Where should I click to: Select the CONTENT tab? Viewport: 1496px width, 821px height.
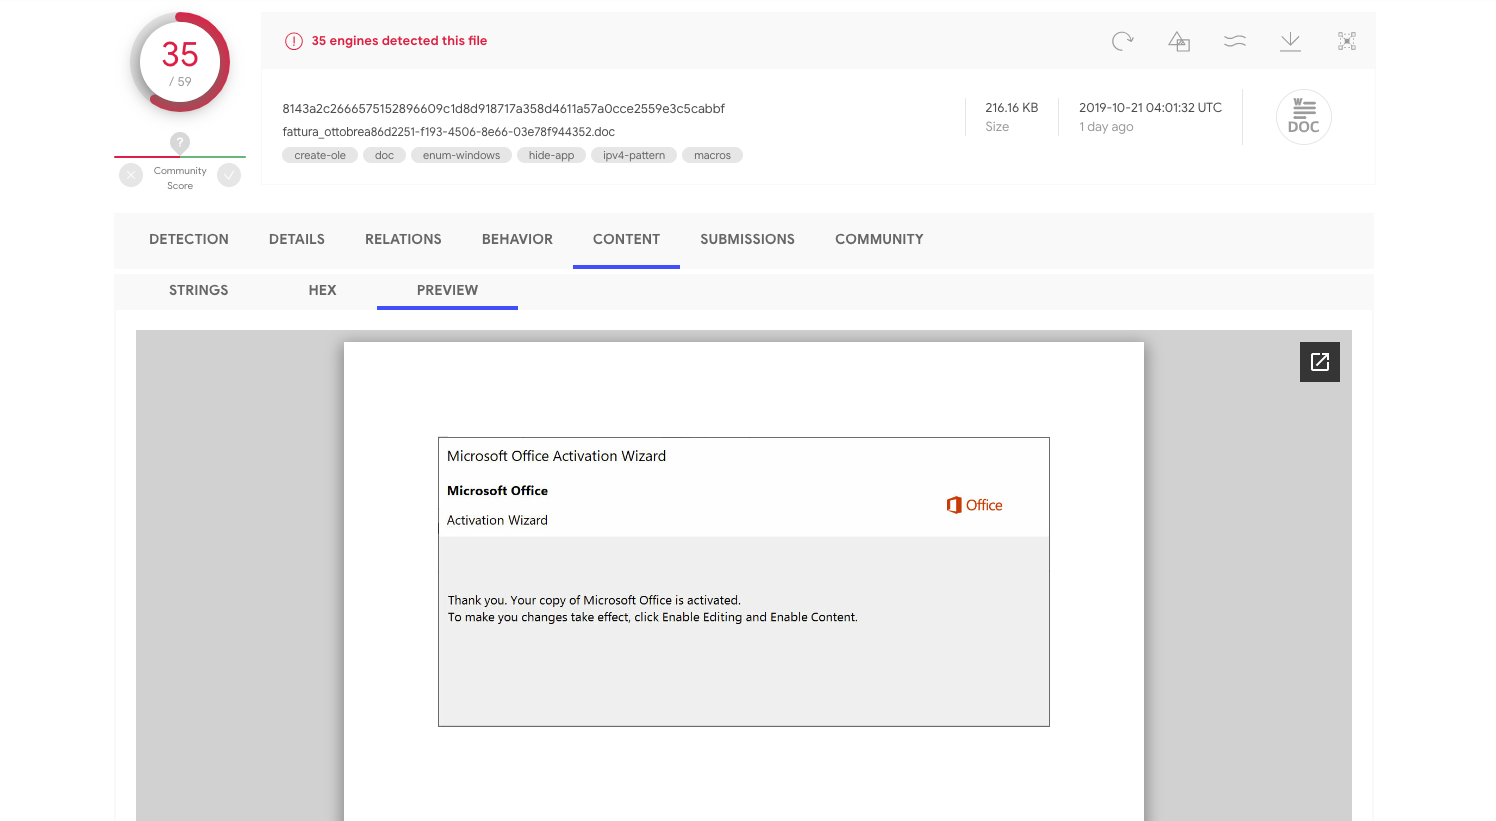[x=626, y=239]
